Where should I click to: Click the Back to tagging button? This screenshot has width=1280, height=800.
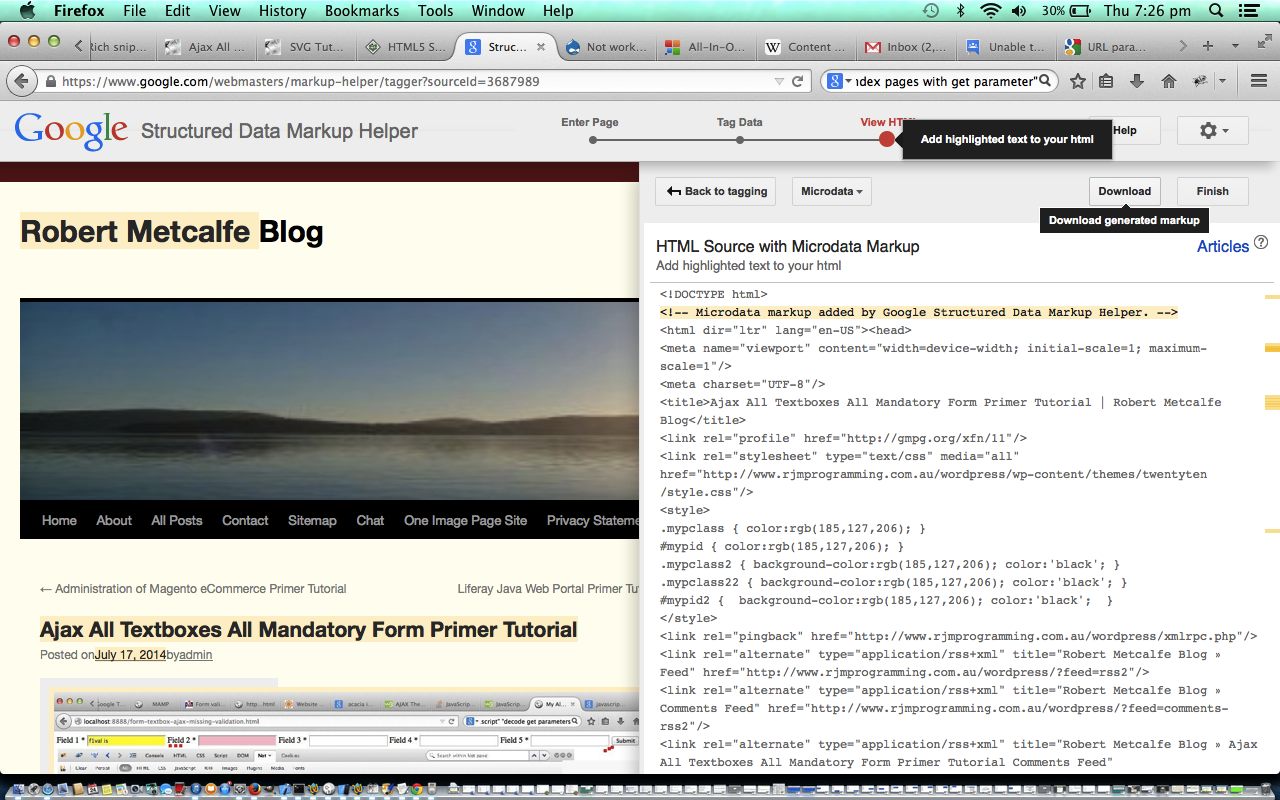coord(717,191)
